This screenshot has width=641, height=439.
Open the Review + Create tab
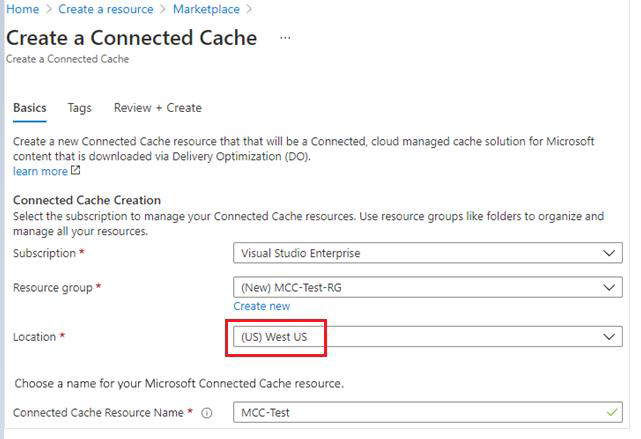pyautogui.click(x=157, y=108)
